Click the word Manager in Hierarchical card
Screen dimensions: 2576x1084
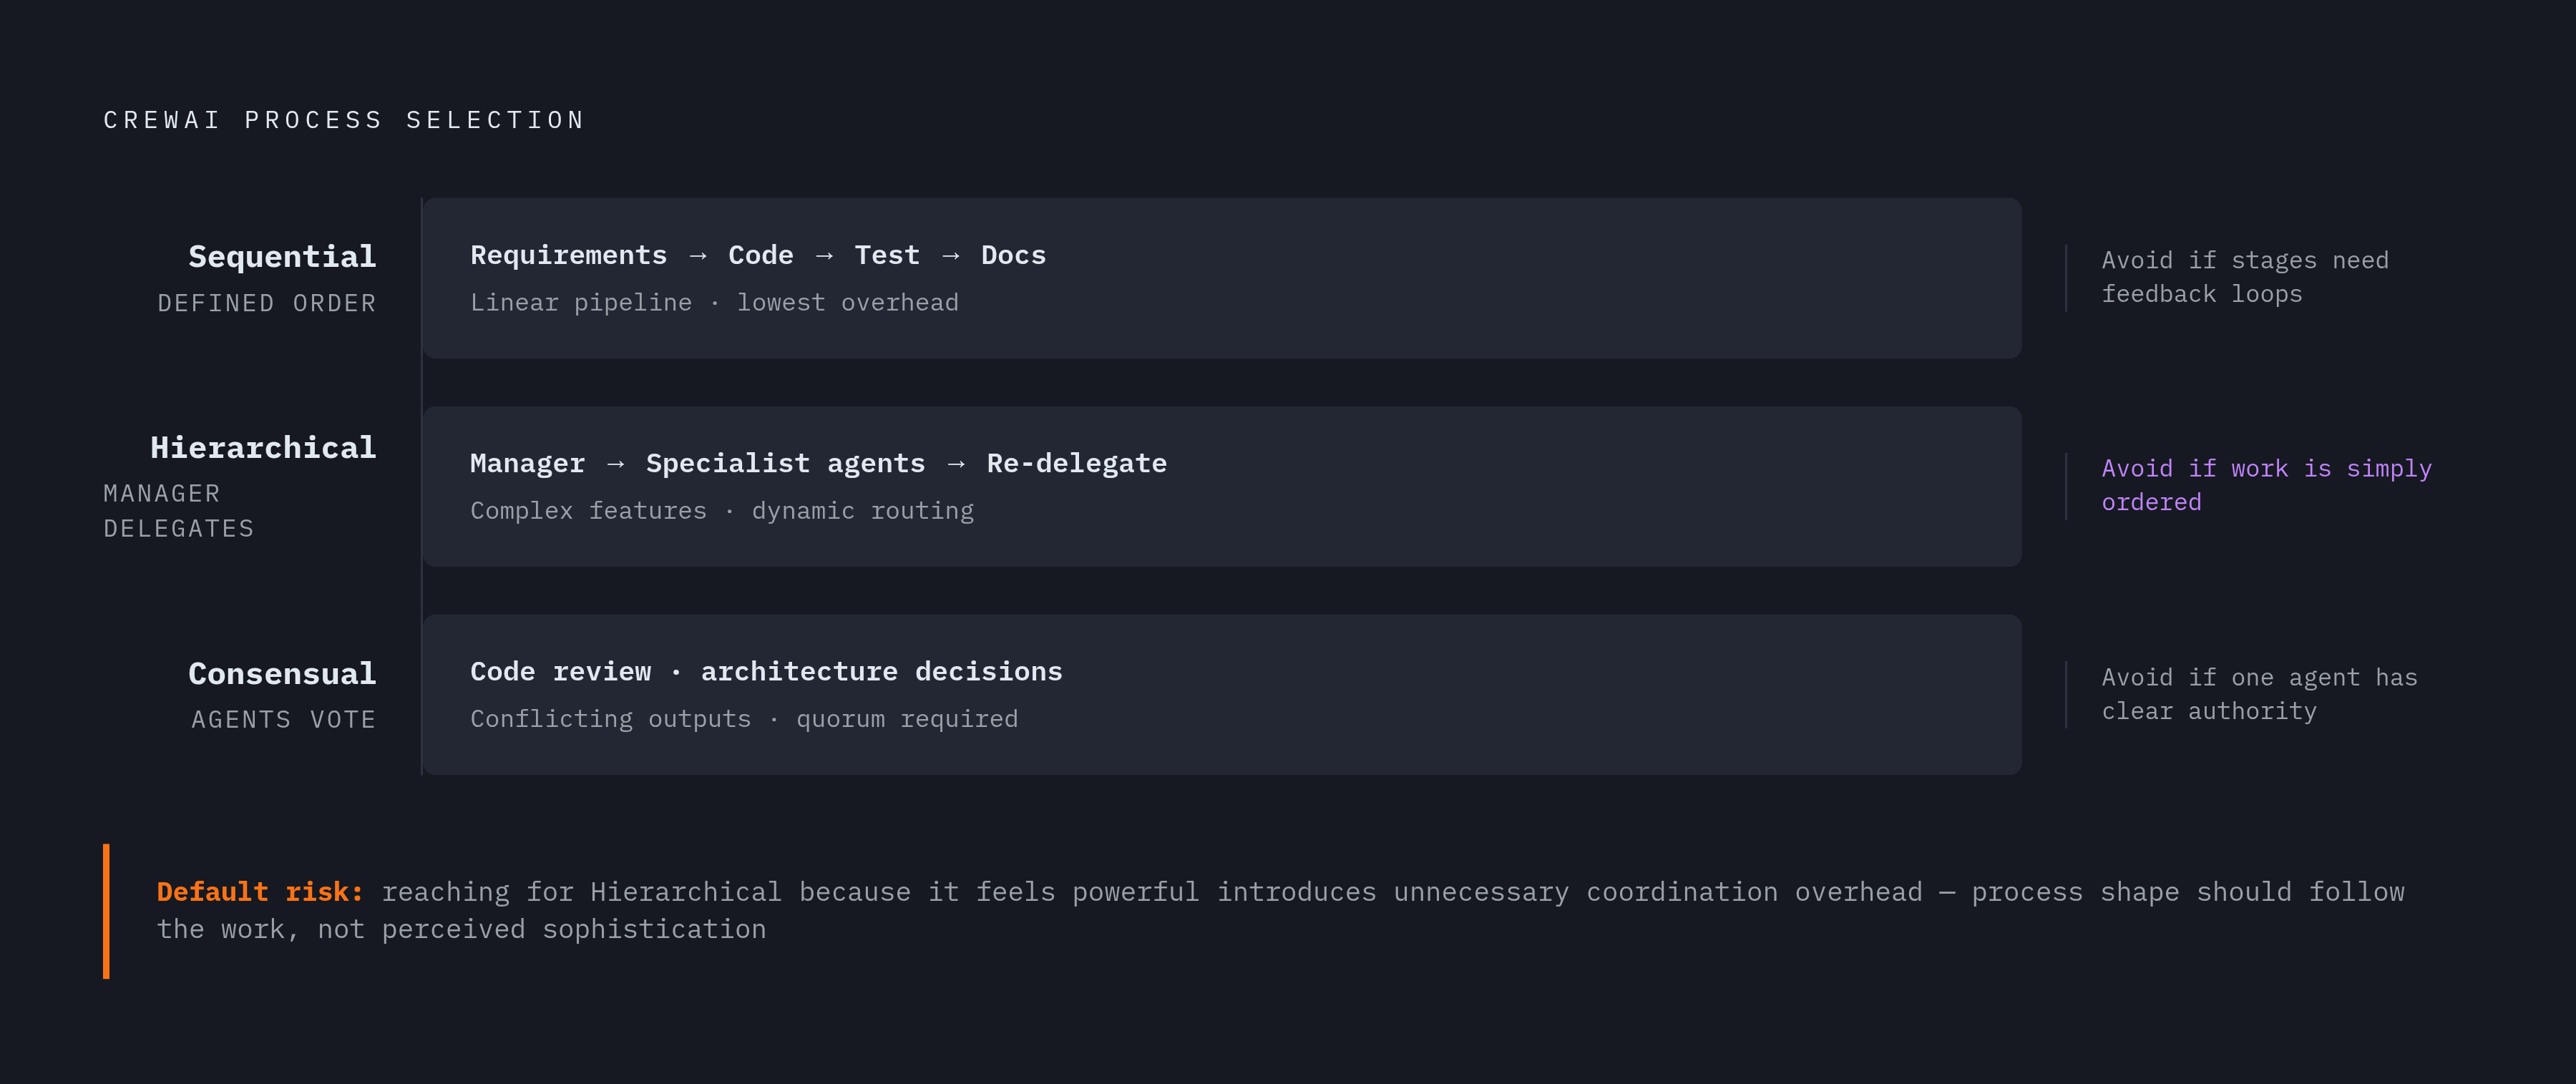[x=527, y=463]
